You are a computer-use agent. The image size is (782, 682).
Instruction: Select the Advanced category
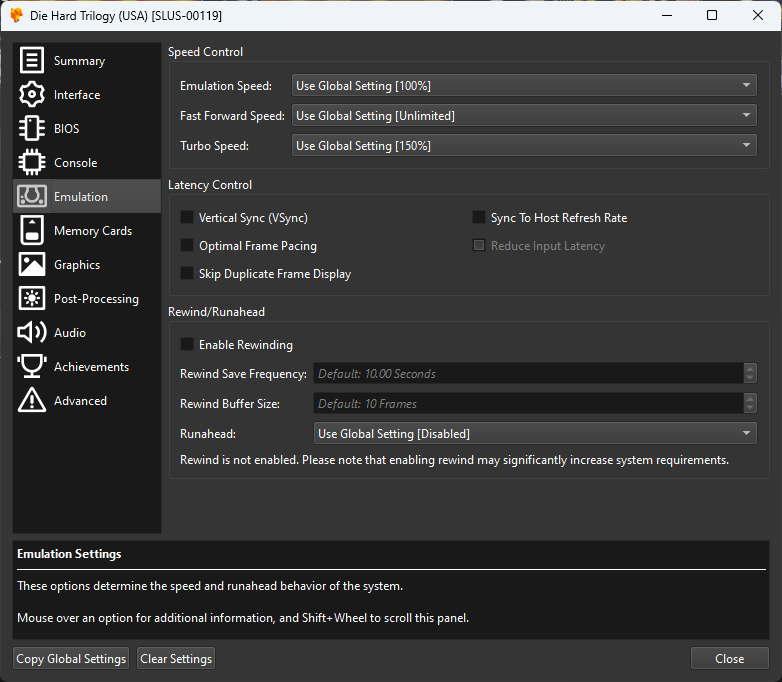pyautogui.click(x=87, y=400)
